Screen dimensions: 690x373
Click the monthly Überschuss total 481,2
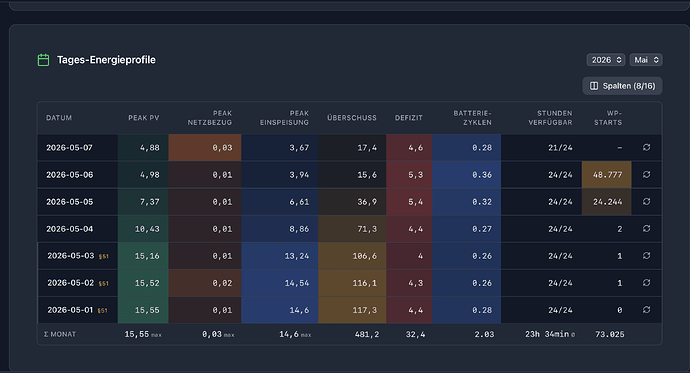tap(367, 334)
